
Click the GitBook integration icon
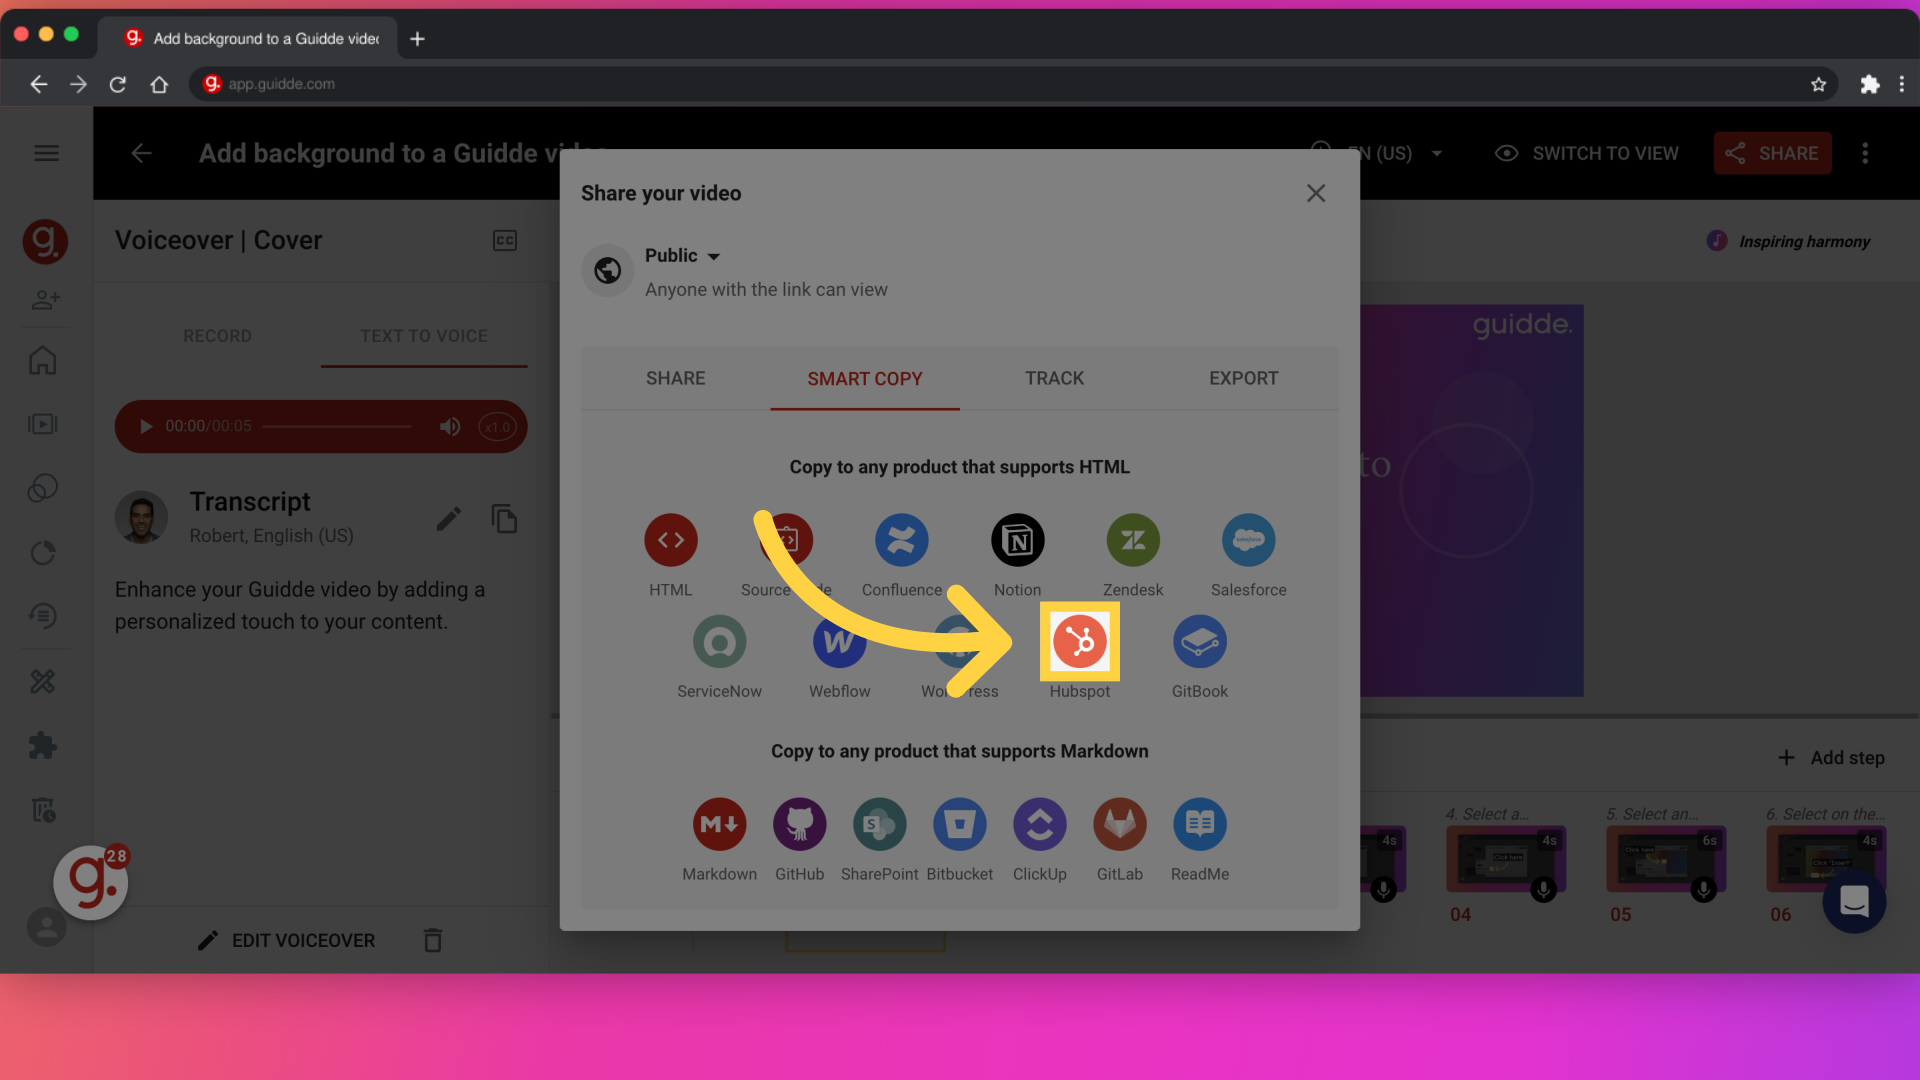tap(1199, 641)
